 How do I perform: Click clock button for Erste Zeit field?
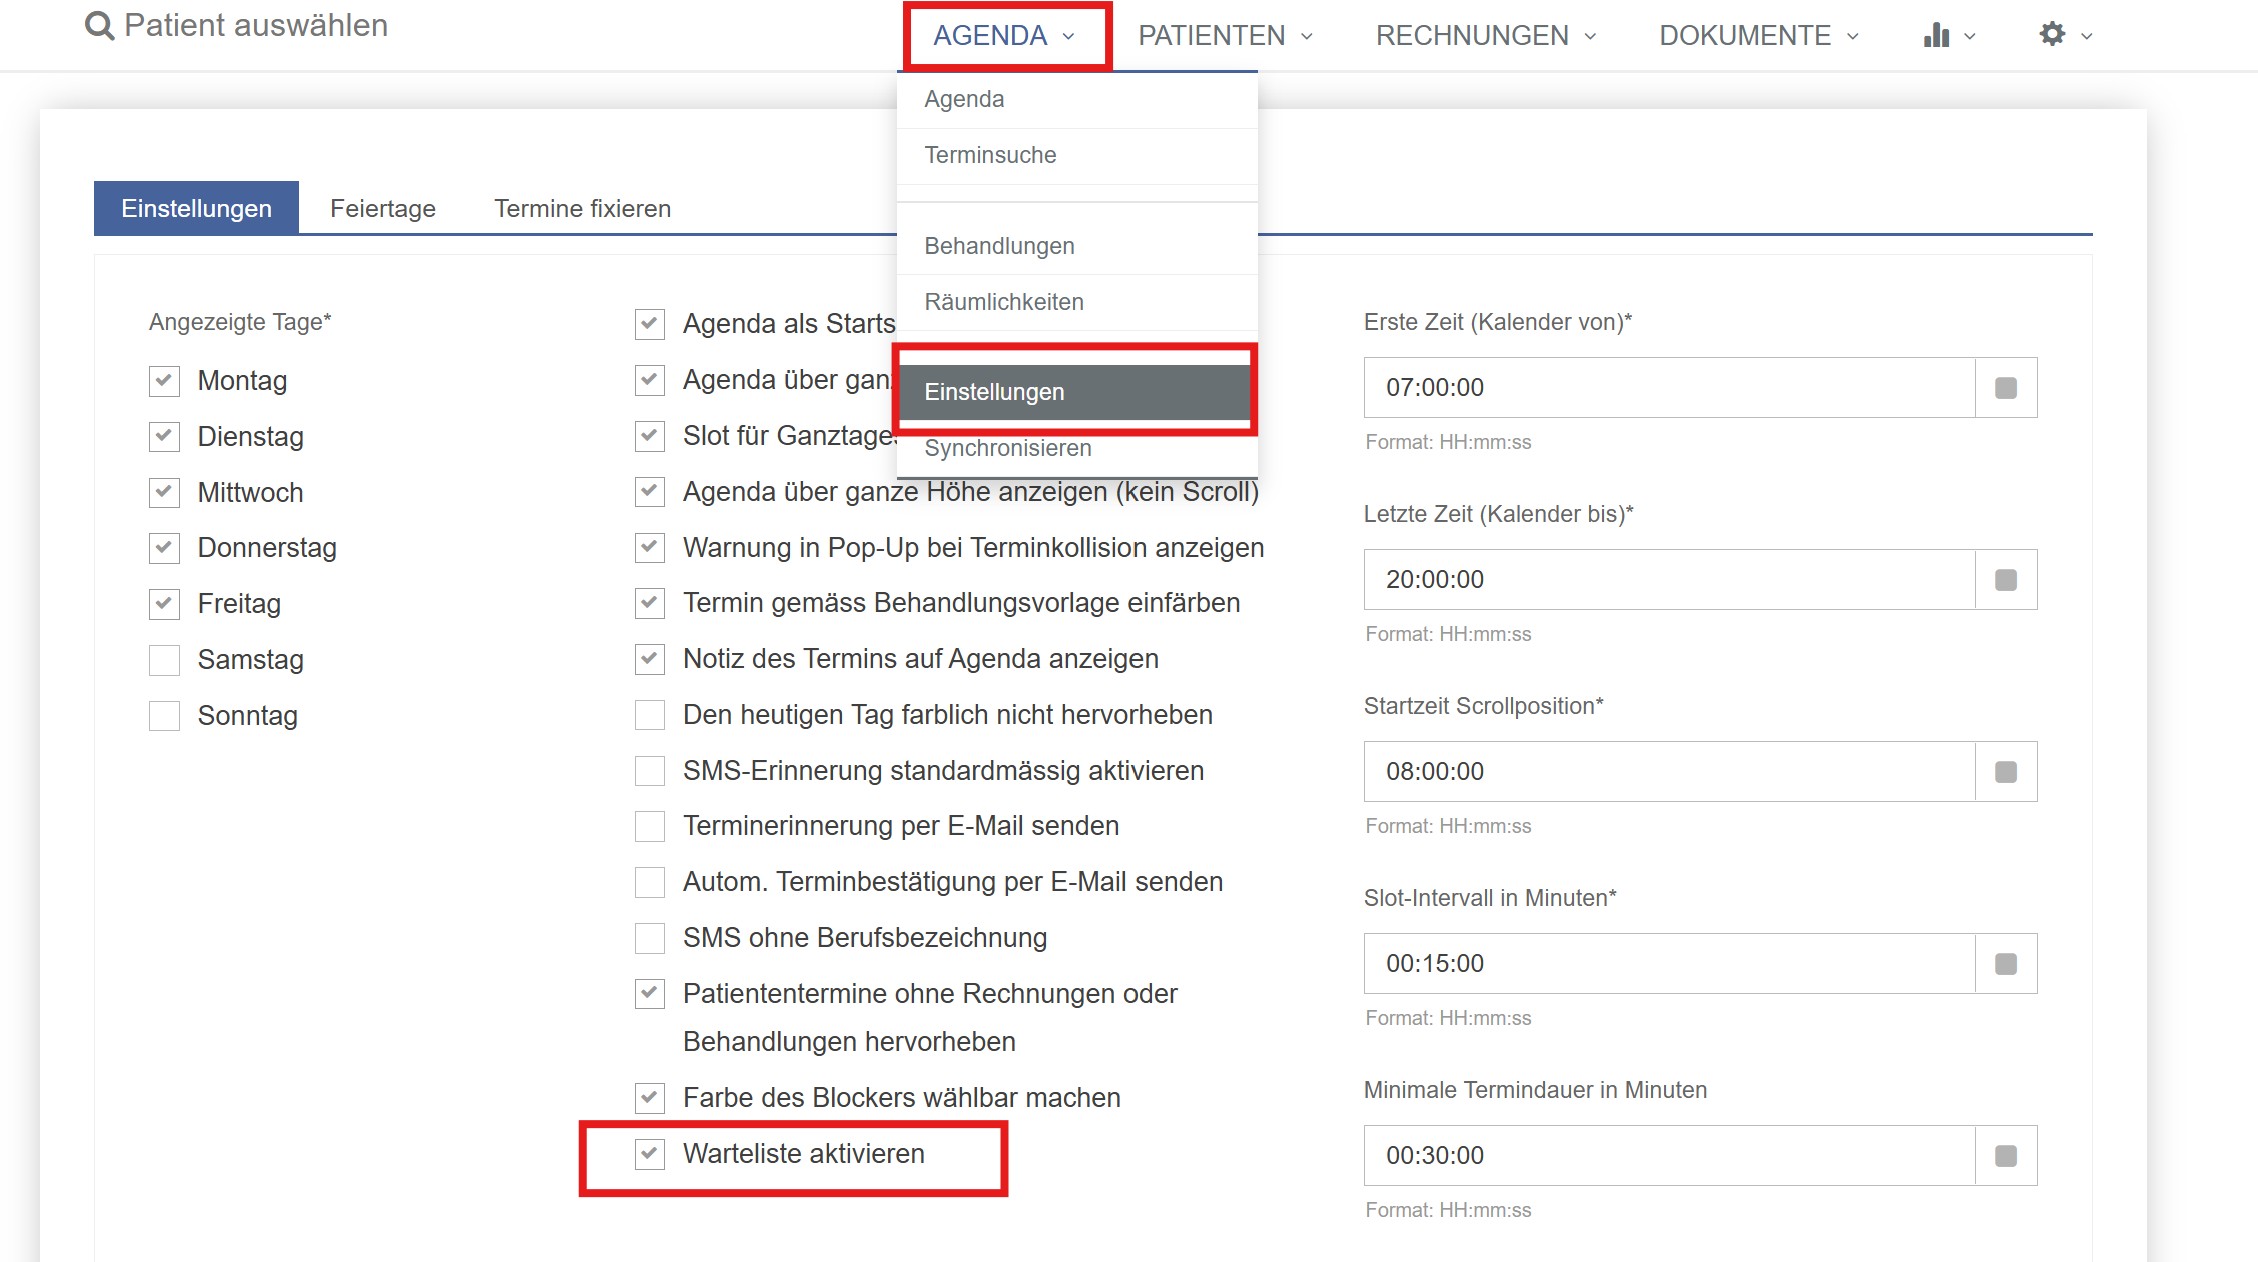pos(2006,388)
